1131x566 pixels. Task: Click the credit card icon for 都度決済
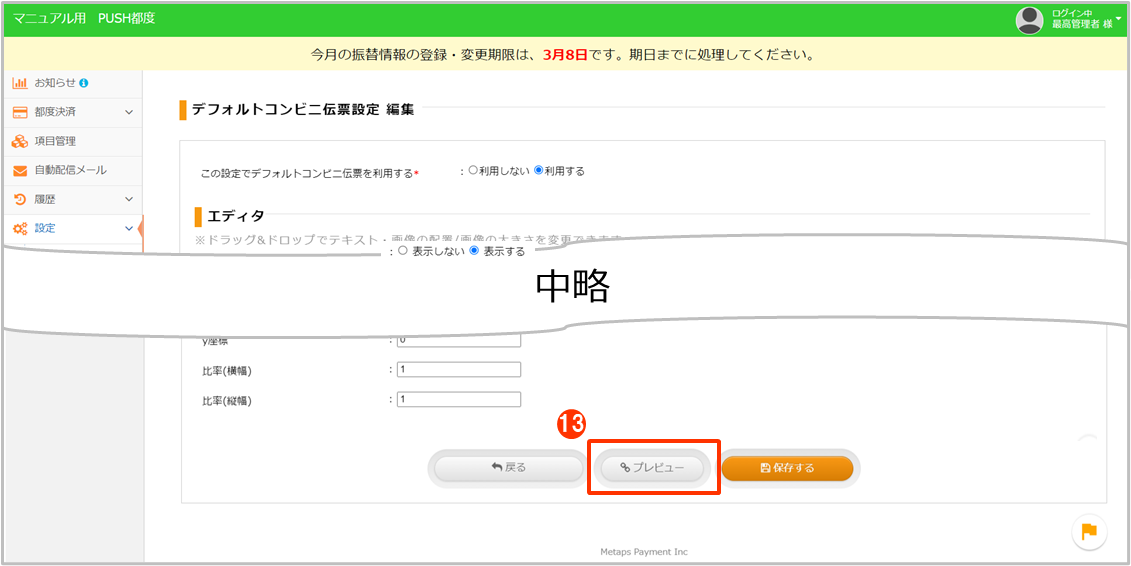click(x=20, y=112)
